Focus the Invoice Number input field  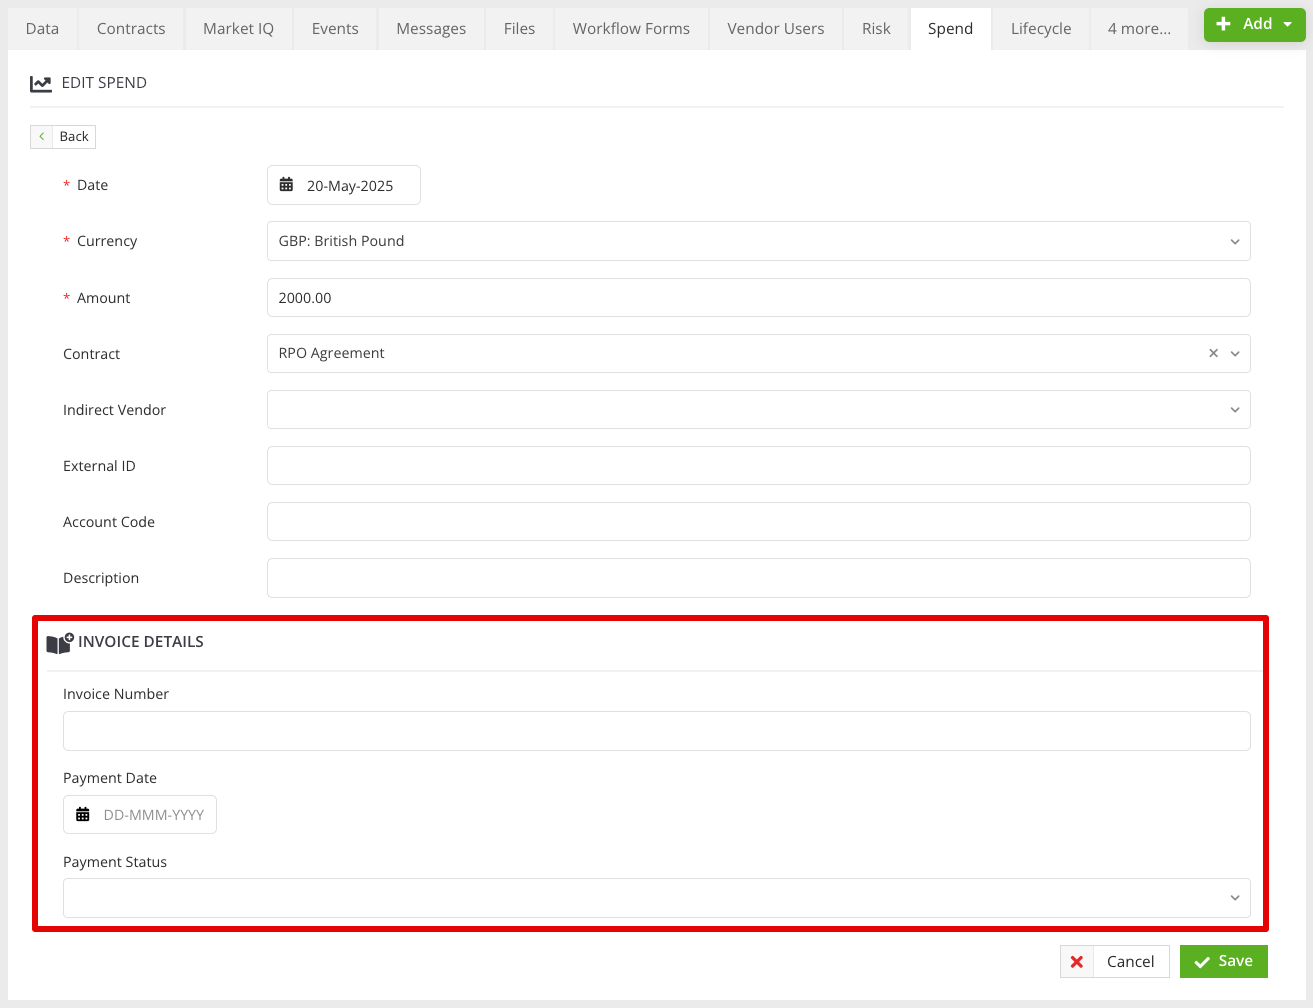tap(656, 731)
